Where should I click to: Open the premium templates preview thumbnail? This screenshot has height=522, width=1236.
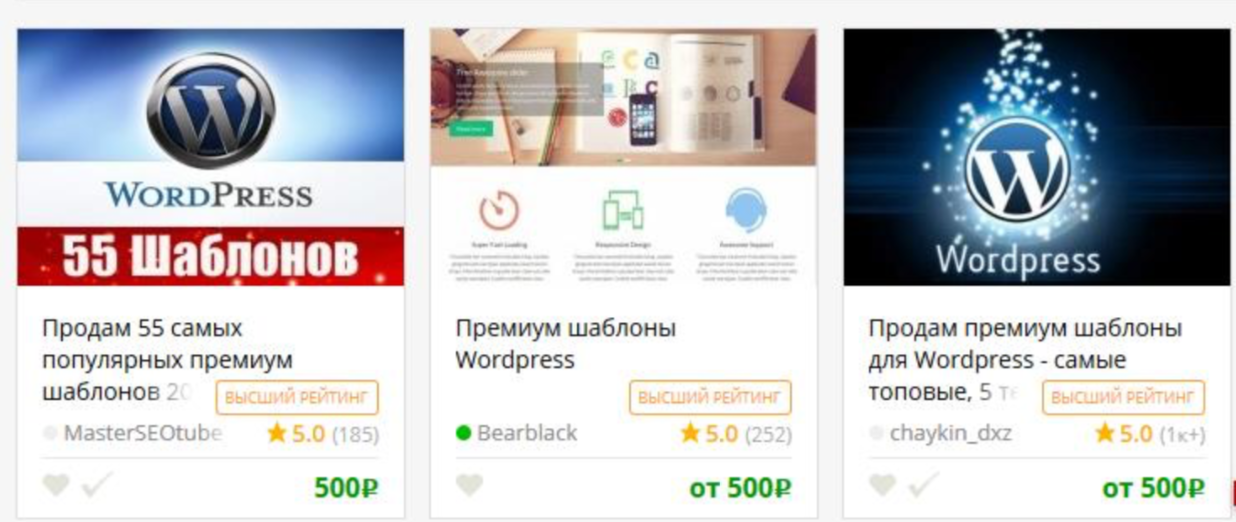point(624,157)
